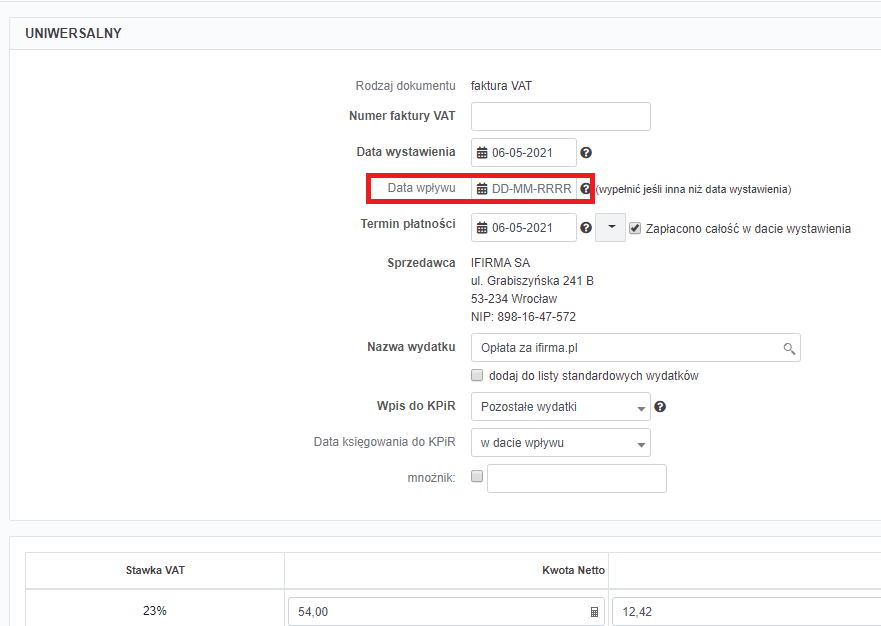Show help icon next to Termin płatności
Image resolution: width=881 pixels, height=626 pixels.
(586, 228)
